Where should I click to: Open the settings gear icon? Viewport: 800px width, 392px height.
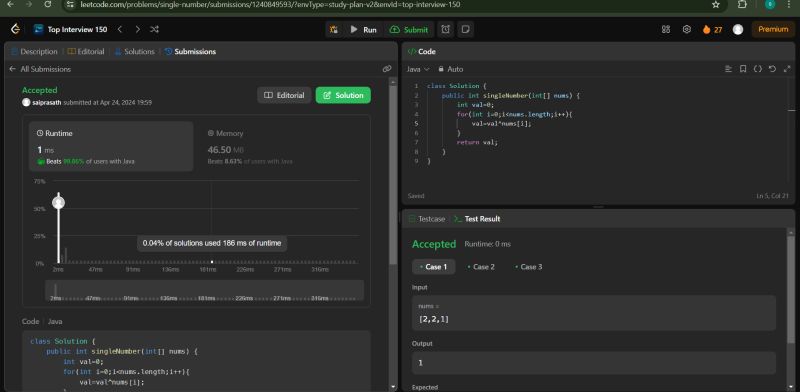(x=687, y=30)
